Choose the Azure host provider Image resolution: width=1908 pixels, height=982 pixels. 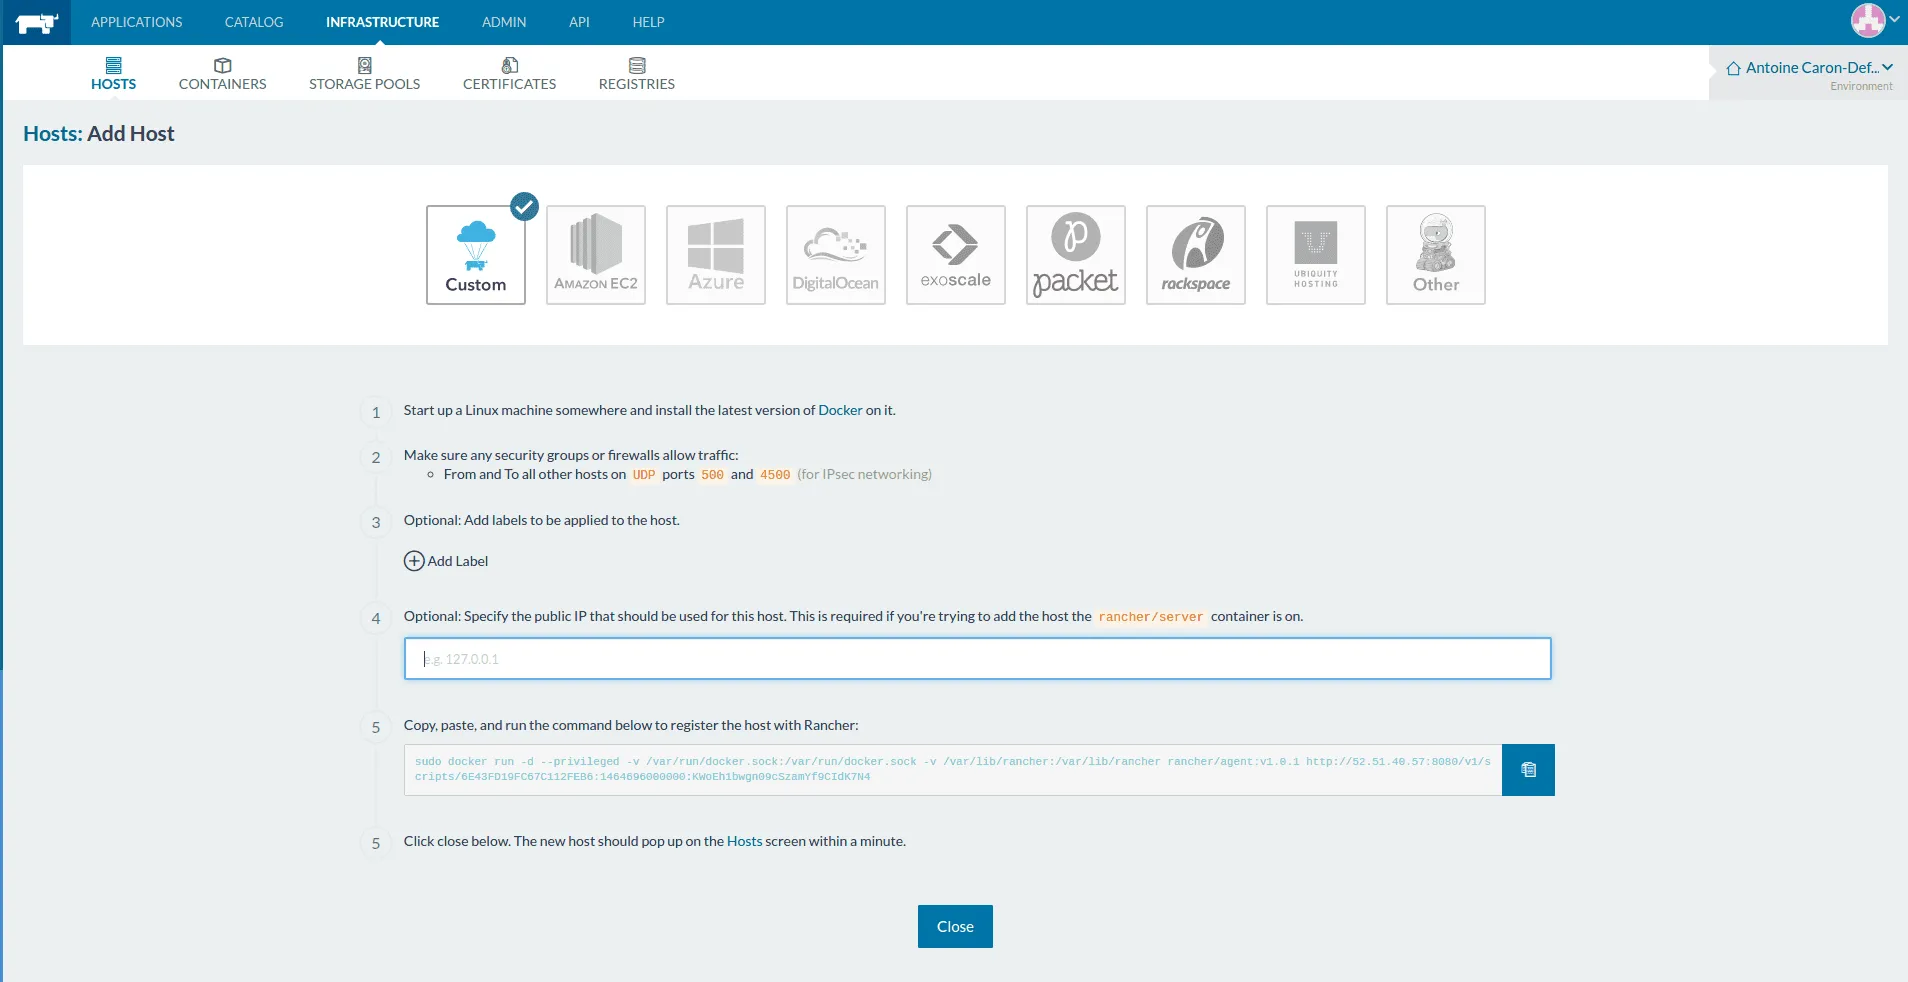coord(716,255)
